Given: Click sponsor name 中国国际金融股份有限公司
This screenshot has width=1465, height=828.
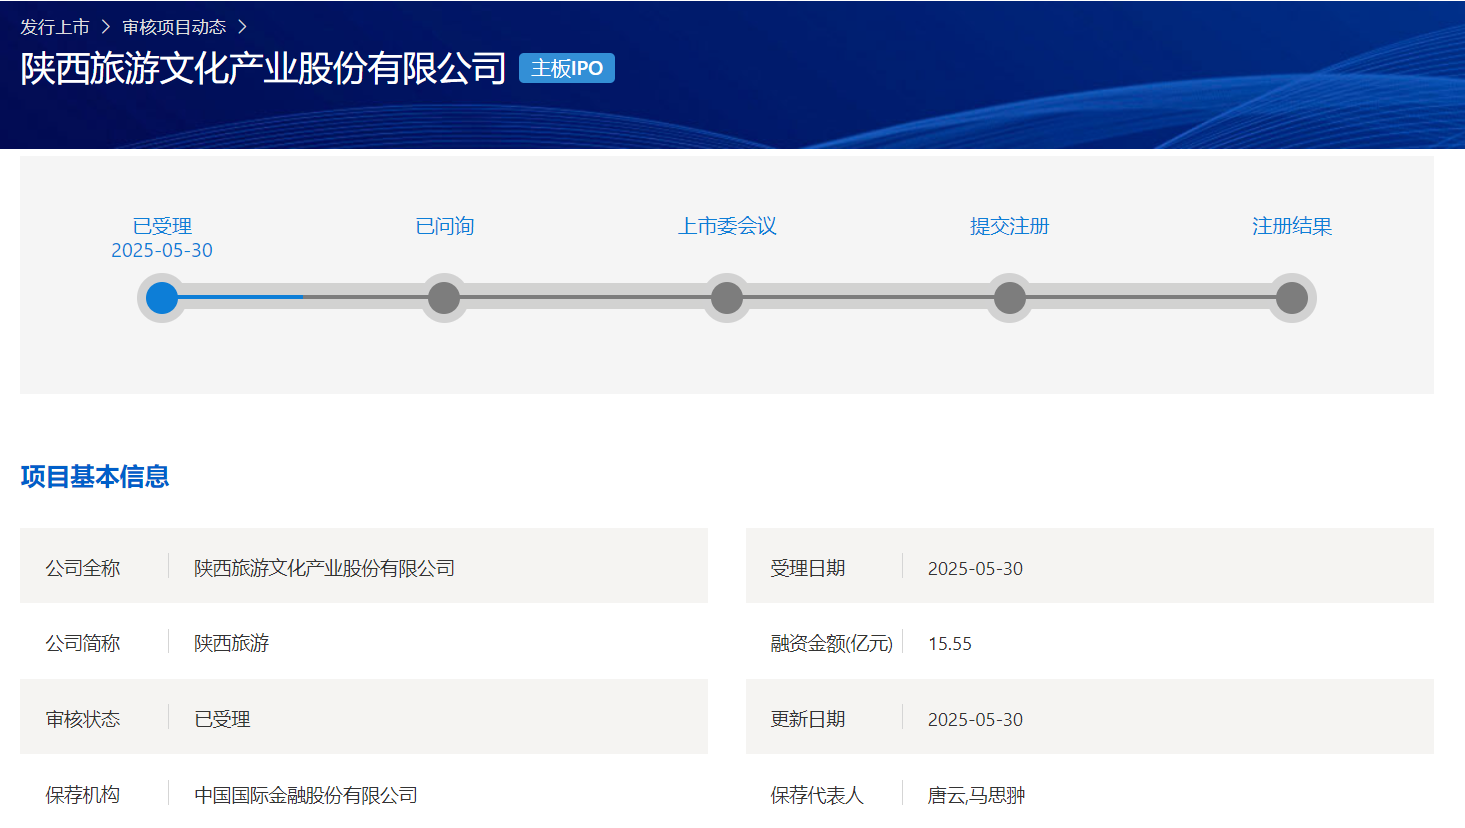Looking at the screenshot, I should [x=306, y=795].
